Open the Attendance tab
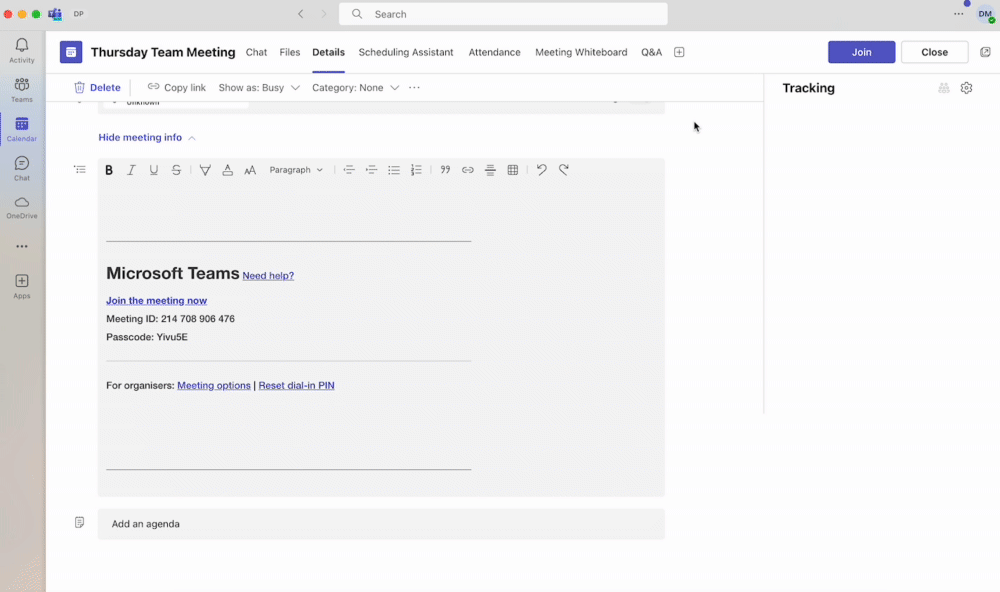Image resolution: width=1000 pixels, height=592 pixels. (494, 52)
